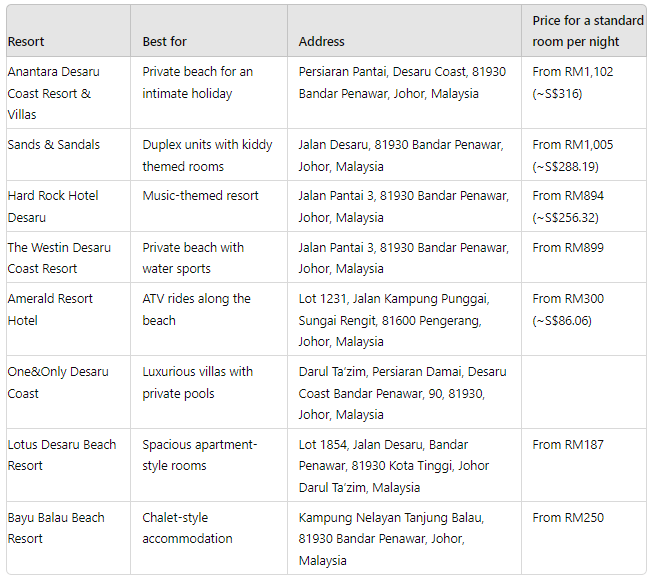Open Hard Rock Hotel Desaru entry

pyautogui.click(x=53, y=206)
